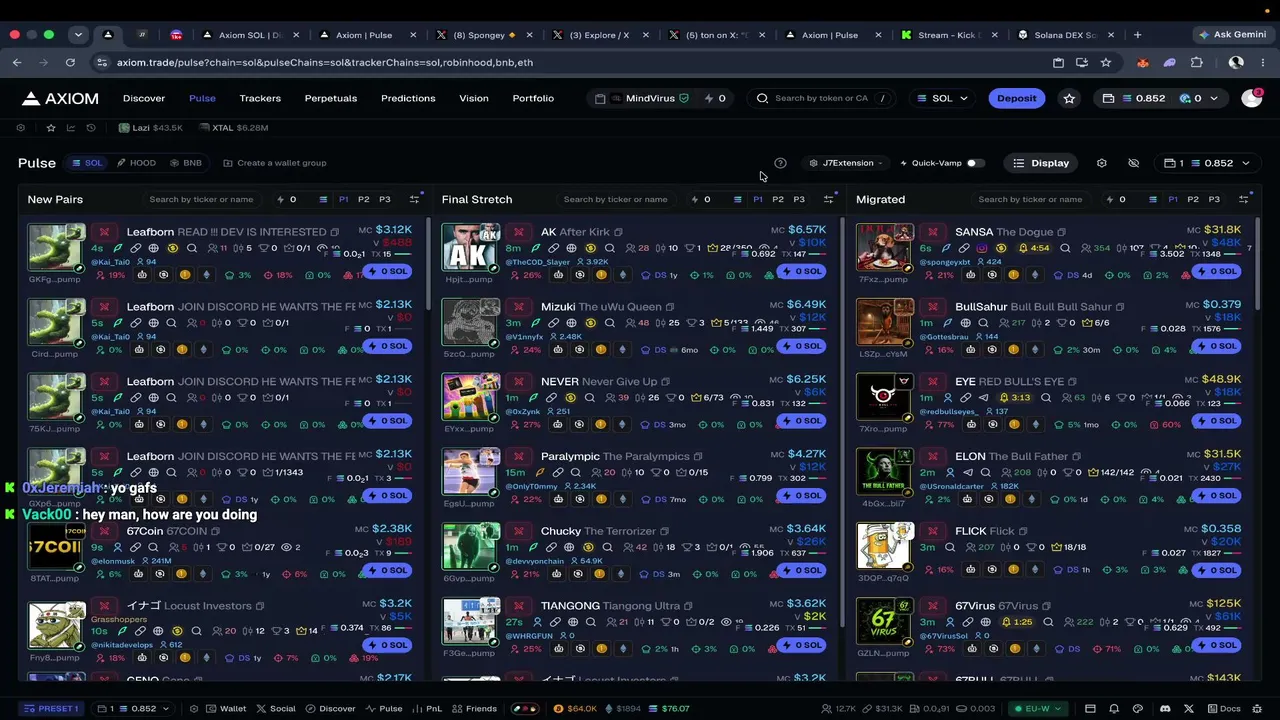Select preset P2 in New Pairs
Image resolution: width=1280 pixels, height=720 pixels.
(x=364, y=199)
